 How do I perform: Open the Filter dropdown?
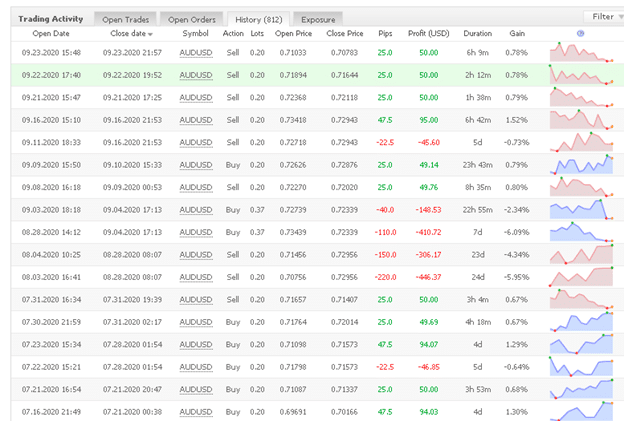602,16
